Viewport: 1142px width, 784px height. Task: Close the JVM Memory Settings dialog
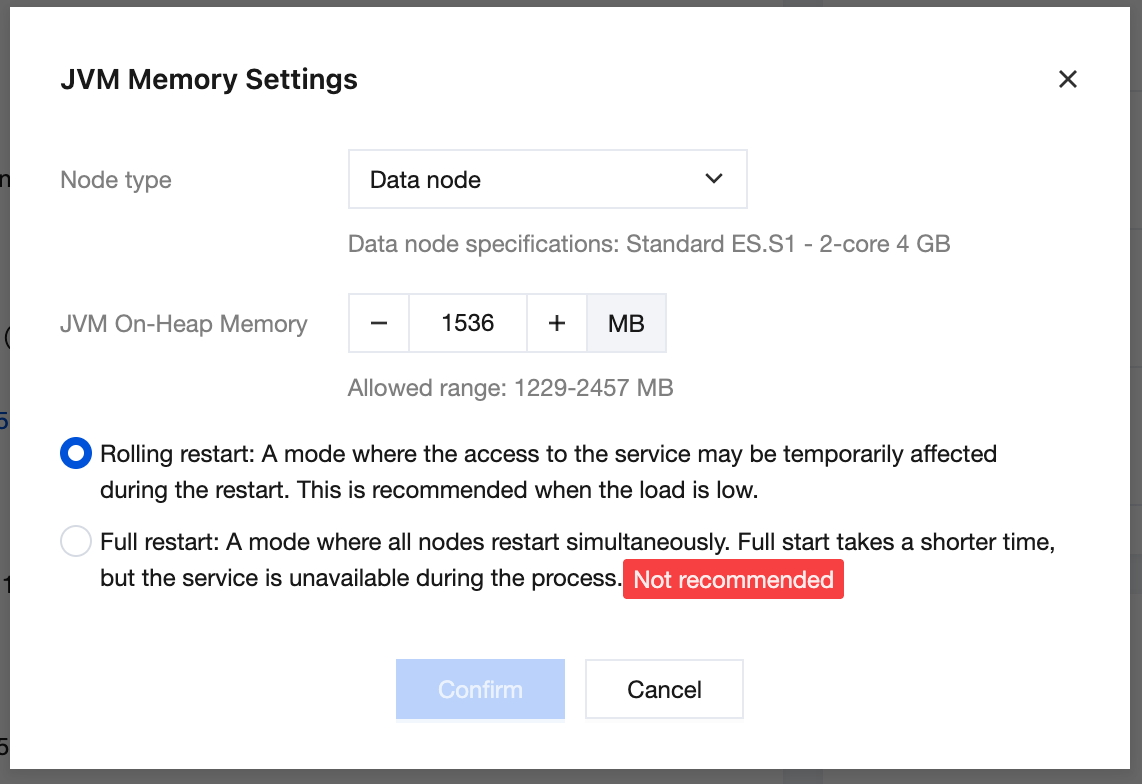(1068, 79)
